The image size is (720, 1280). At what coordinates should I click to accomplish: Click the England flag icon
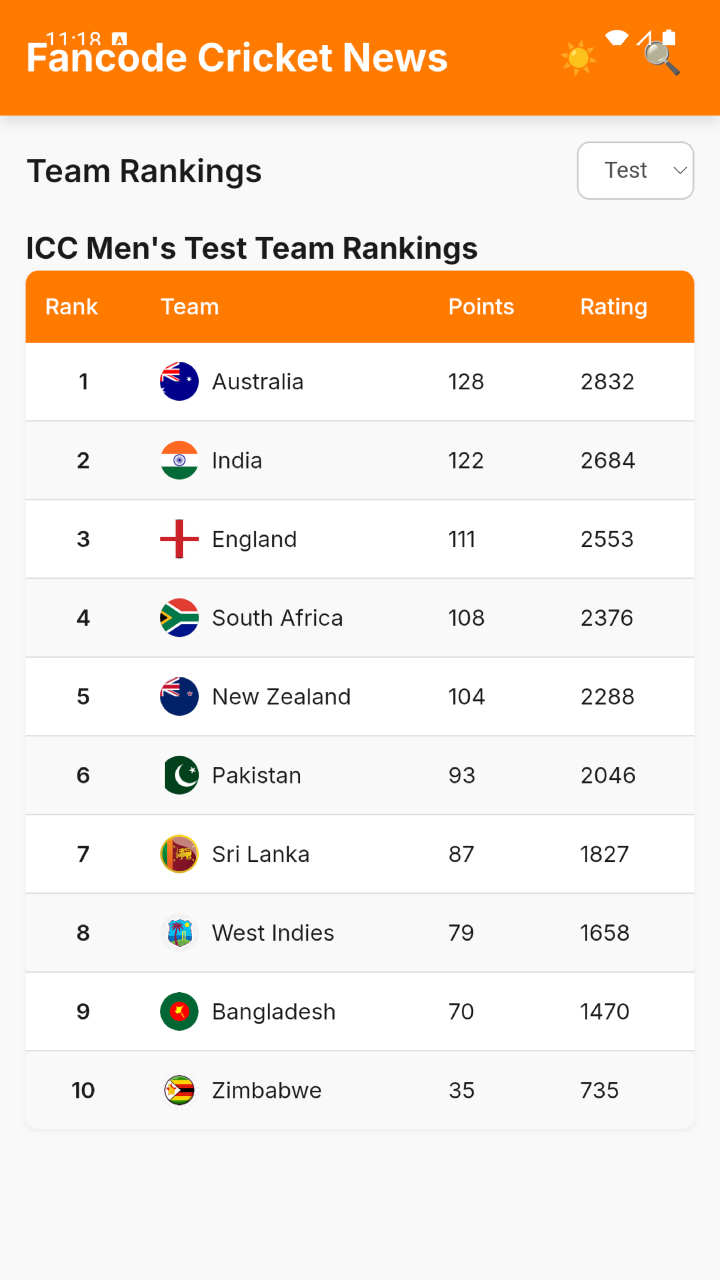180,540
